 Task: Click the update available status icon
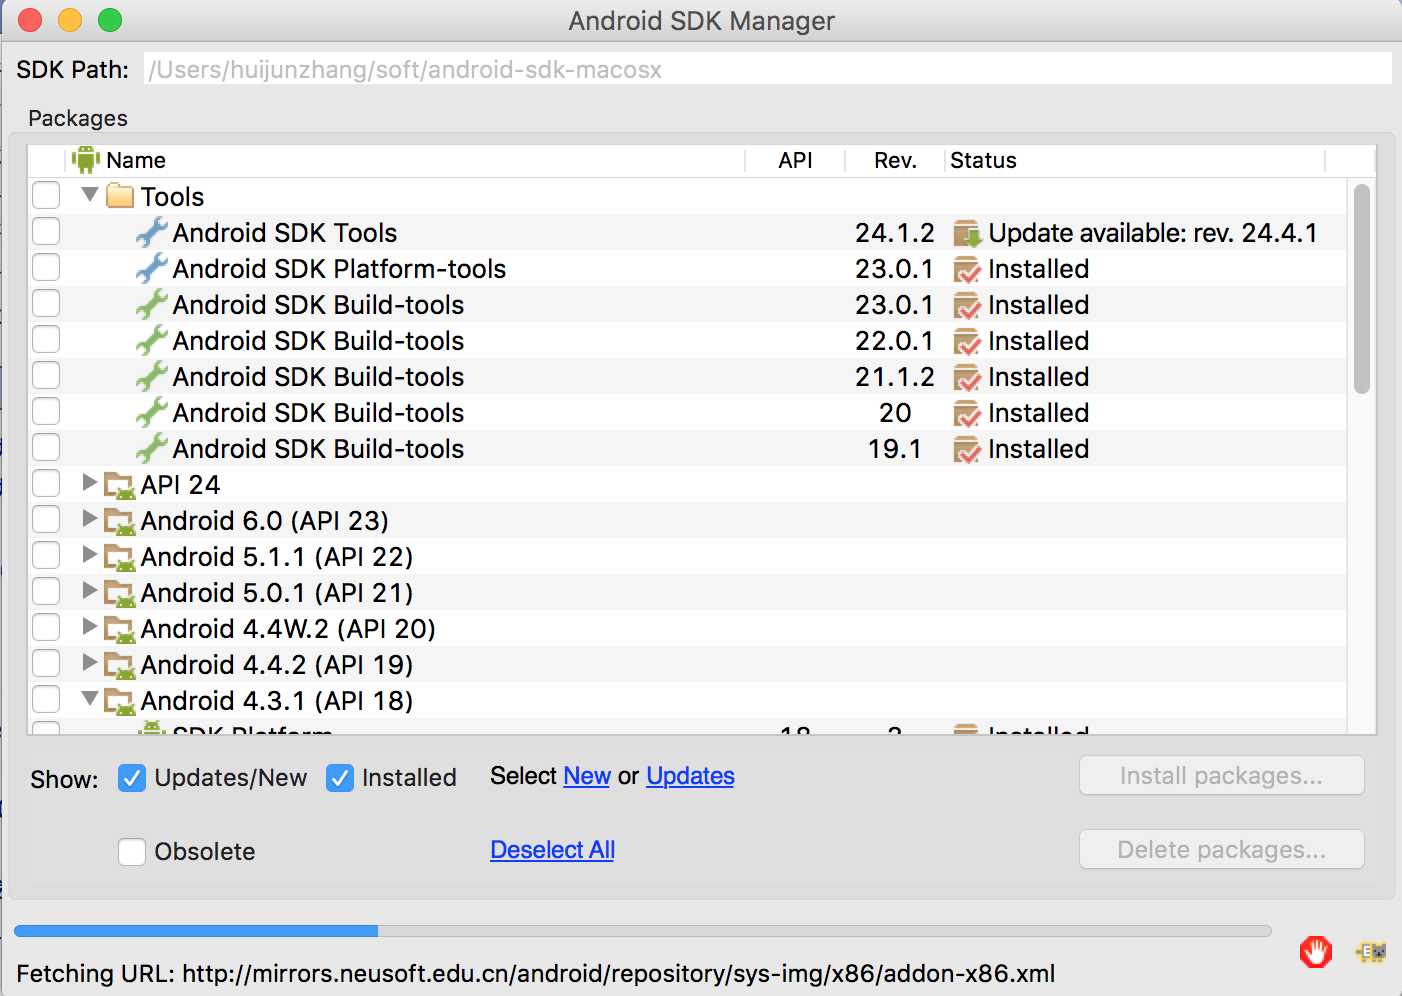(x=967, y=234)
